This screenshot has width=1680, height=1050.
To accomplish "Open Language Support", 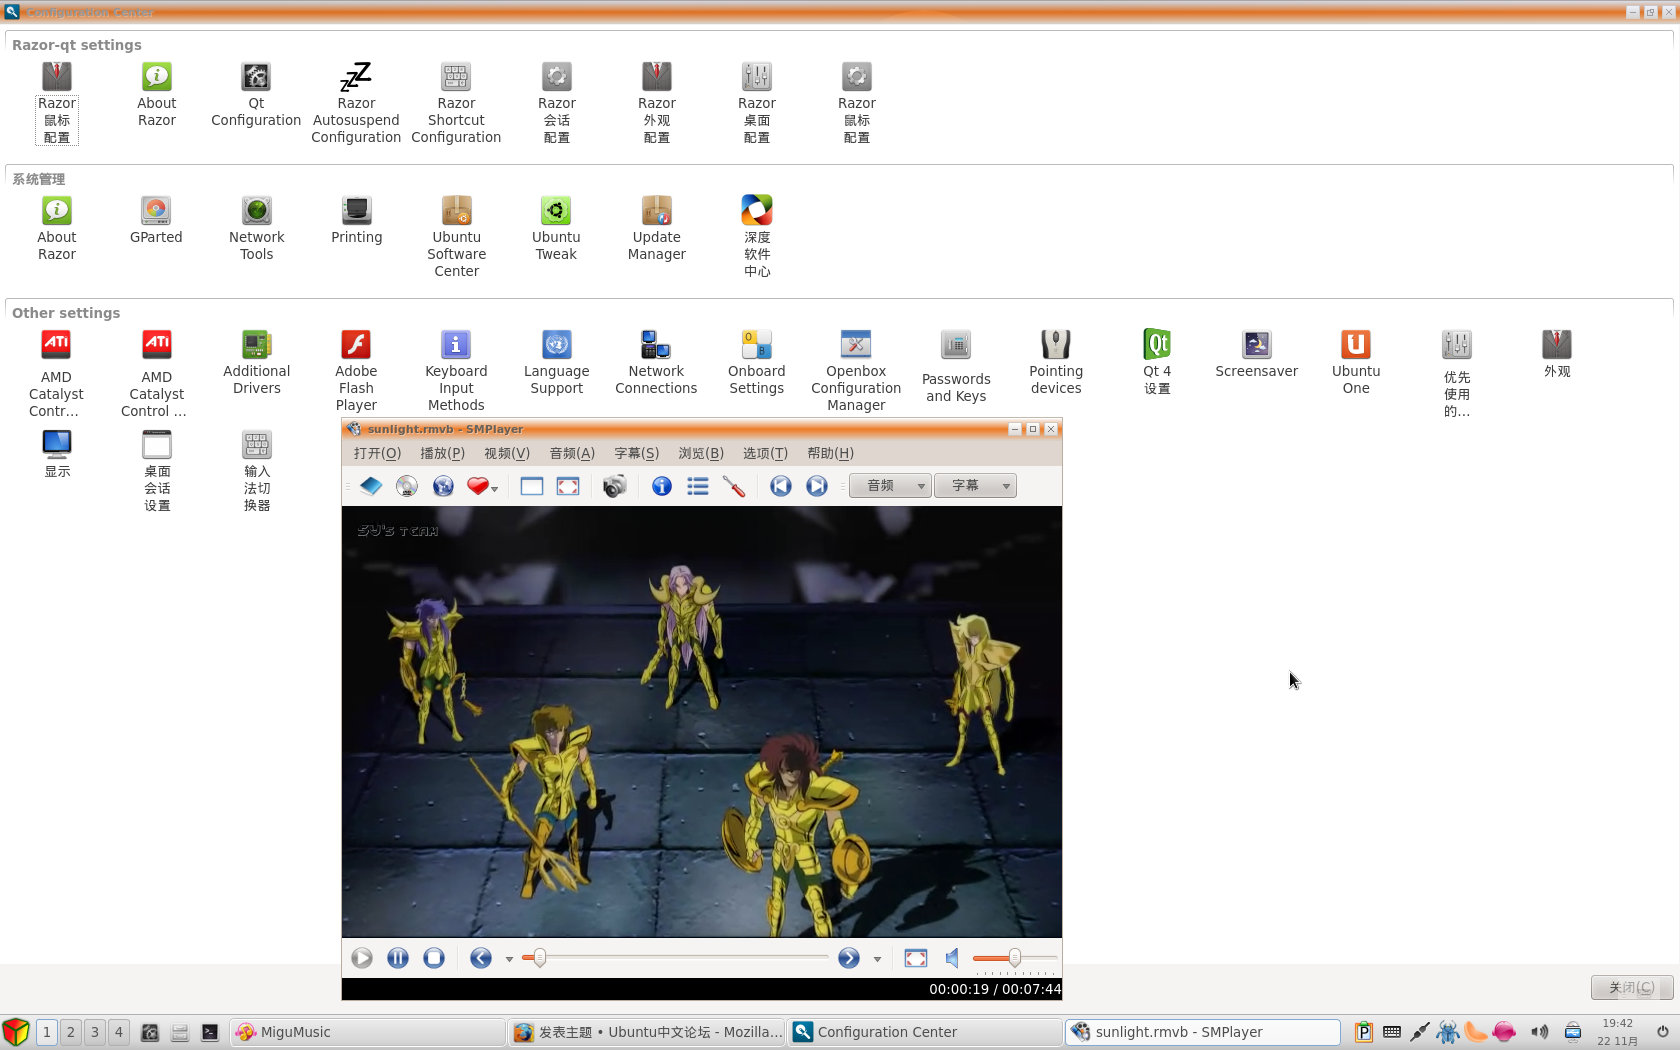I will click(x=556, y=362).
